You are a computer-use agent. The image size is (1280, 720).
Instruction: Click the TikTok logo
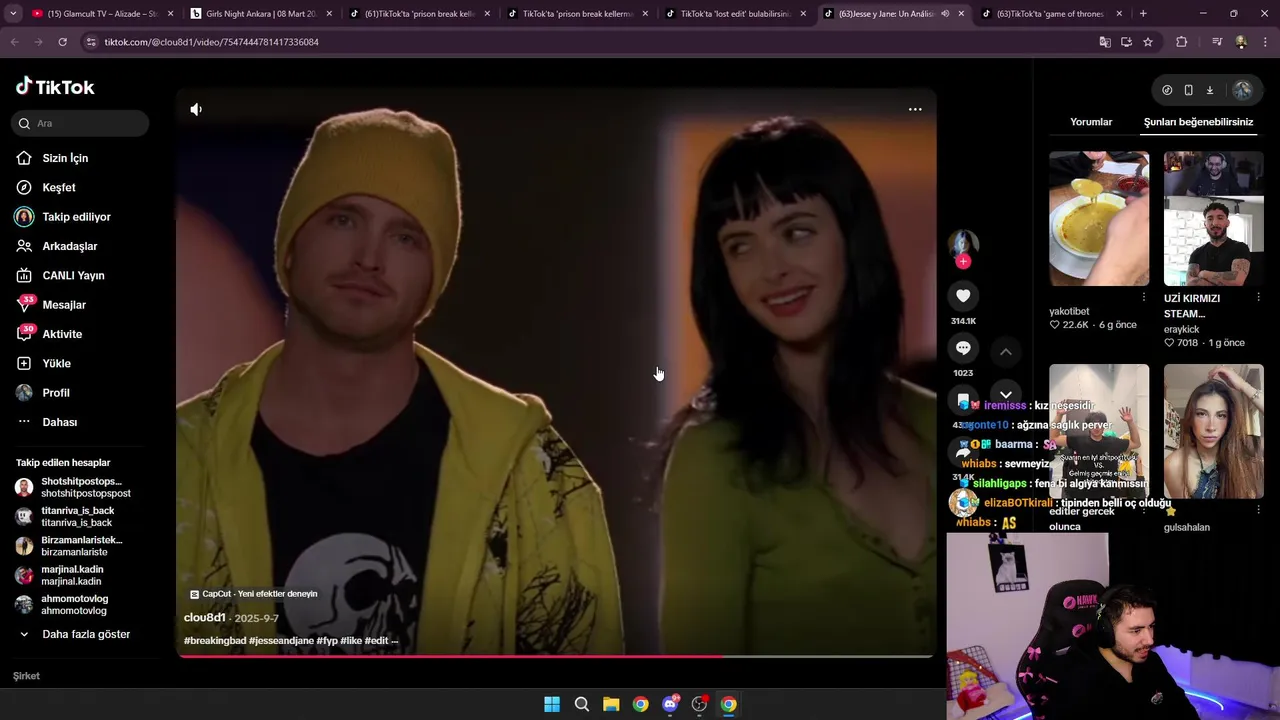pos(55,87)
